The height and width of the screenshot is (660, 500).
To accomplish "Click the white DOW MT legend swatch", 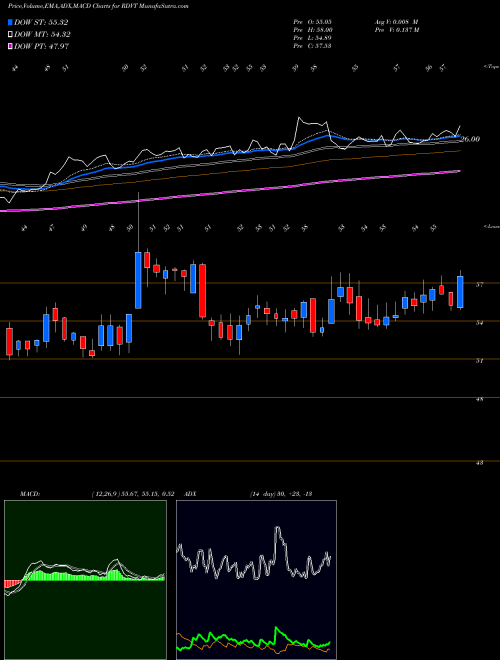I will point(11,35).
